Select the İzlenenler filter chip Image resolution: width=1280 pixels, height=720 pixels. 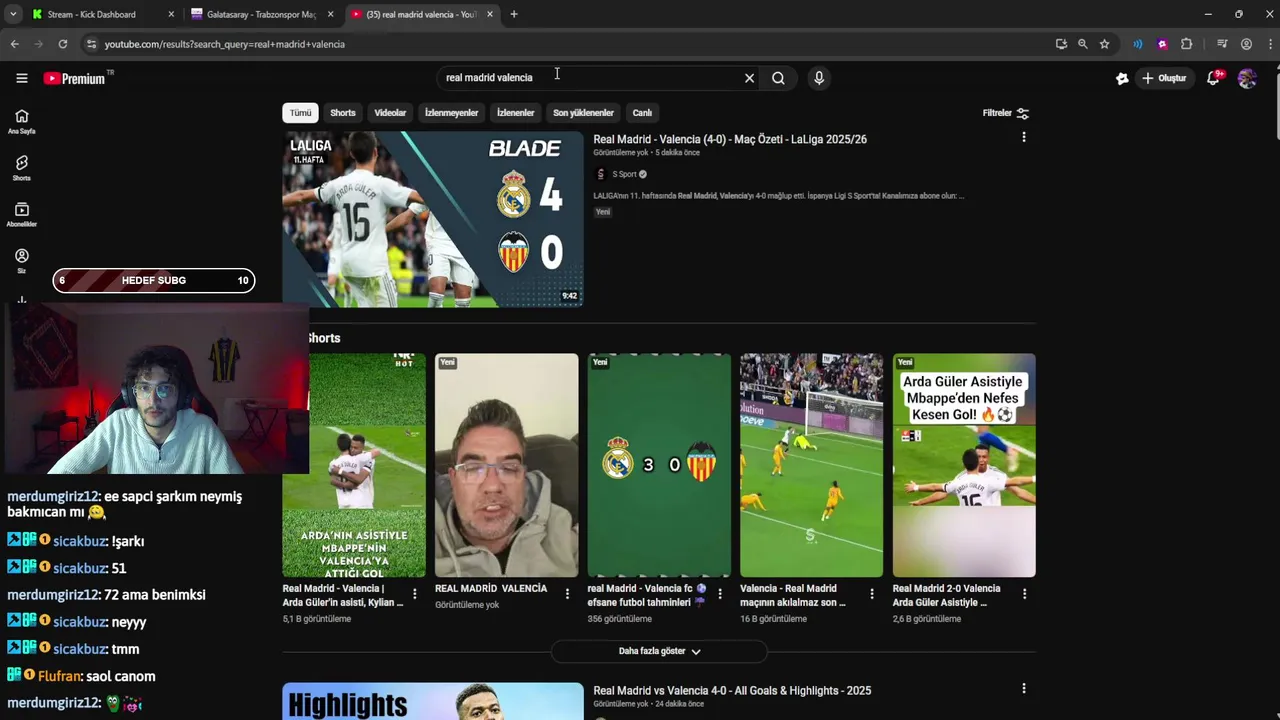[x=515, y=113]
